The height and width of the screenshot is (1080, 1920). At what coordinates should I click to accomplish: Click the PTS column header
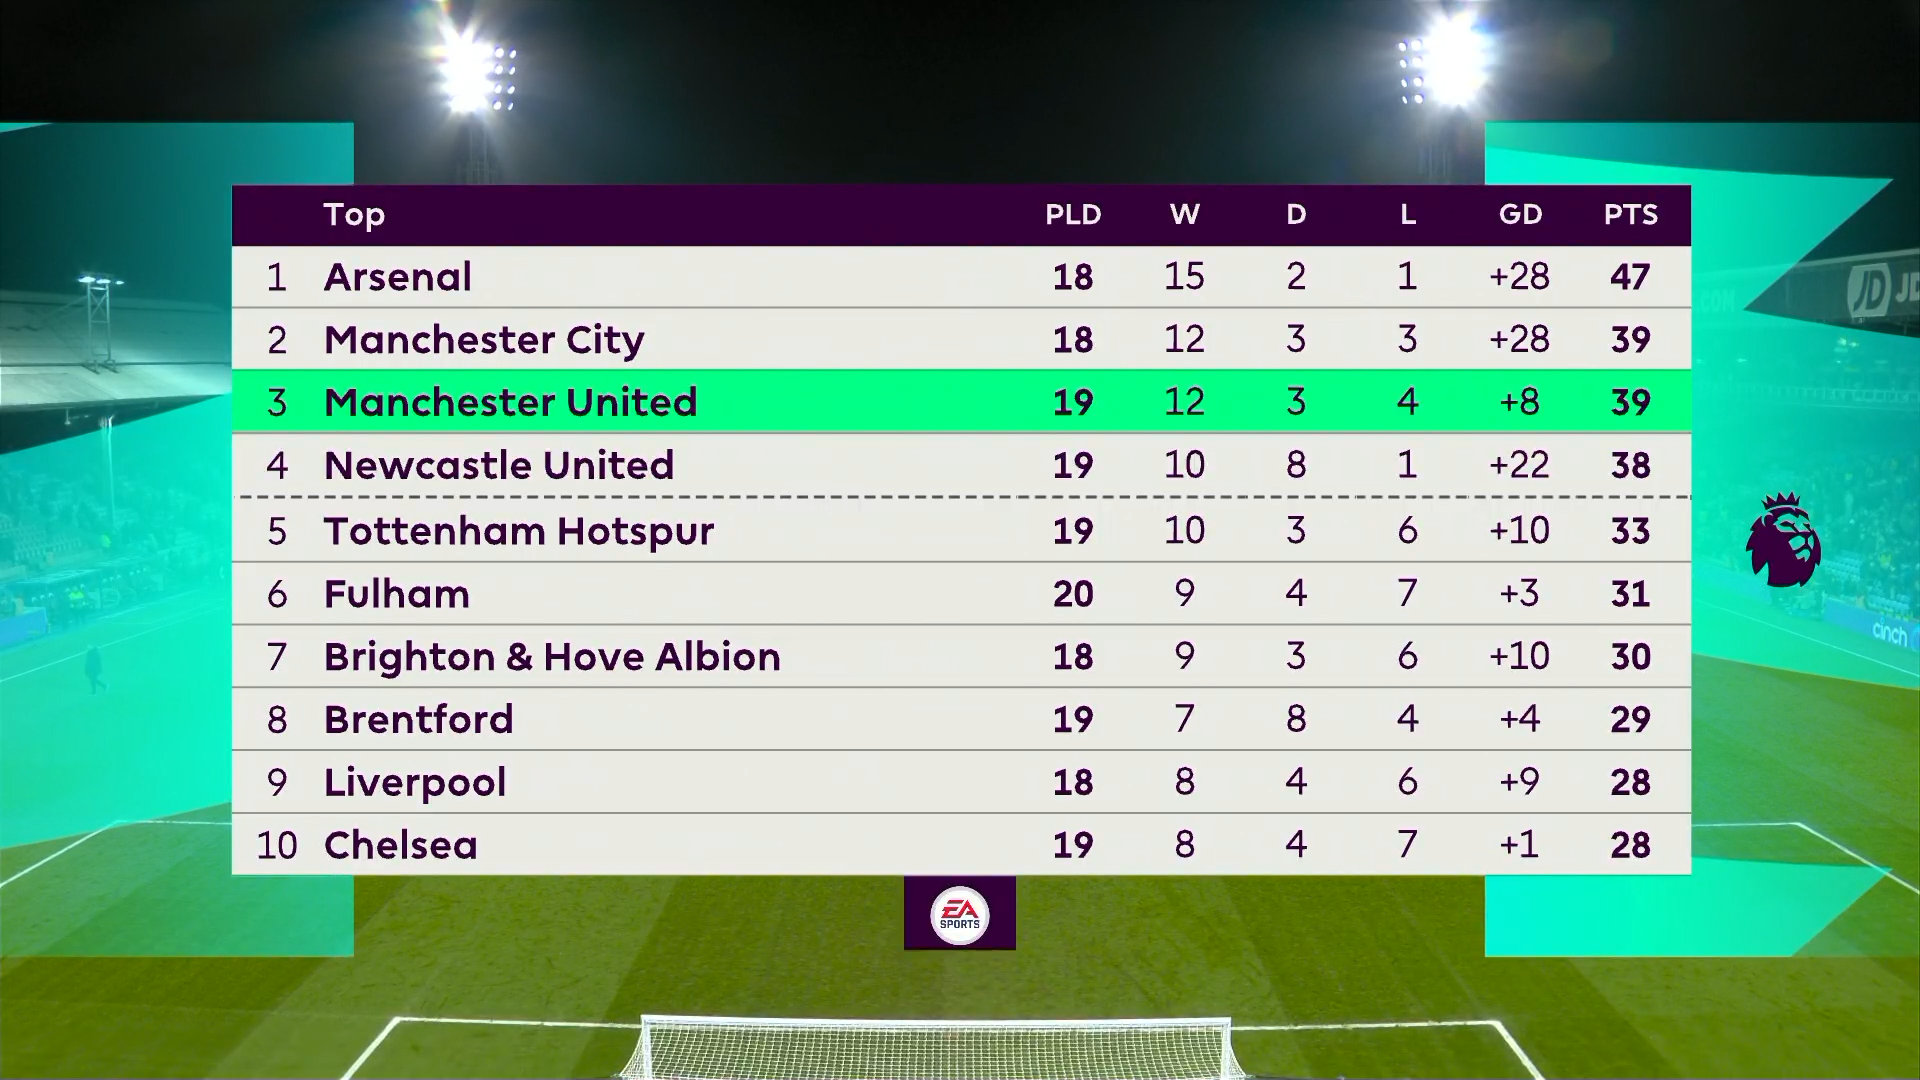click(1630, 215)
